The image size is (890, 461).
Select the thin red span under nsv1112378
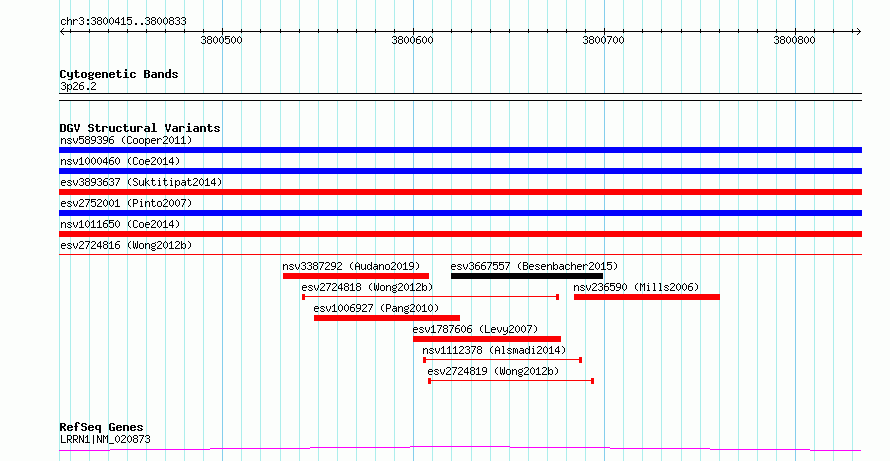pos(502,360)
